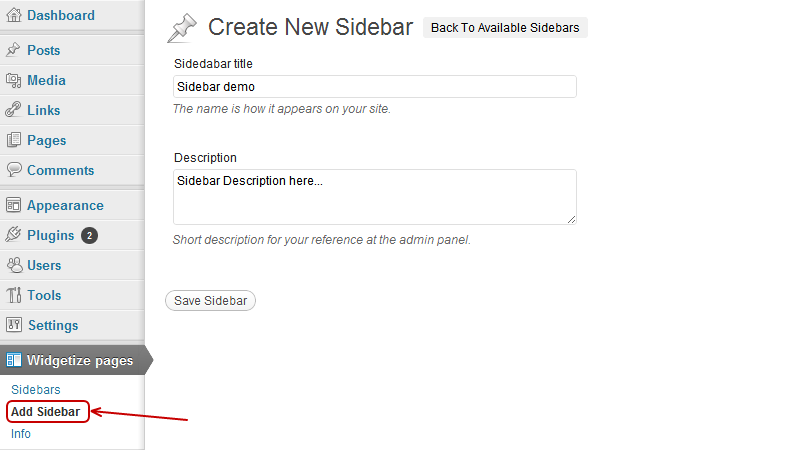Click the Comments speech bubble icon
800x450 pixels.
click(14, 170)
